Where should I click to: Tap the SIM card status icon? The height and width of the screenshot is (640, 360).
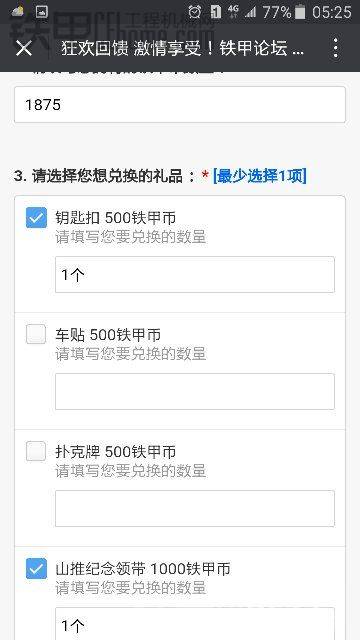pos(216,12)
